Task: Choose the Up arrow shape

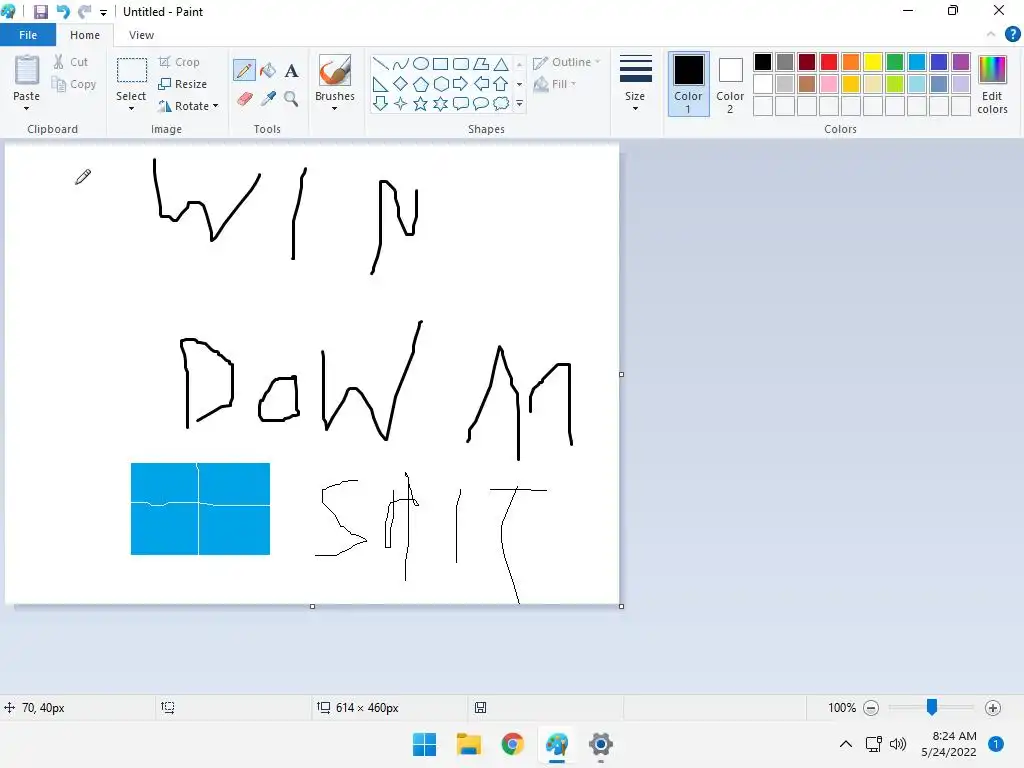Action: (x=501, y=84)
